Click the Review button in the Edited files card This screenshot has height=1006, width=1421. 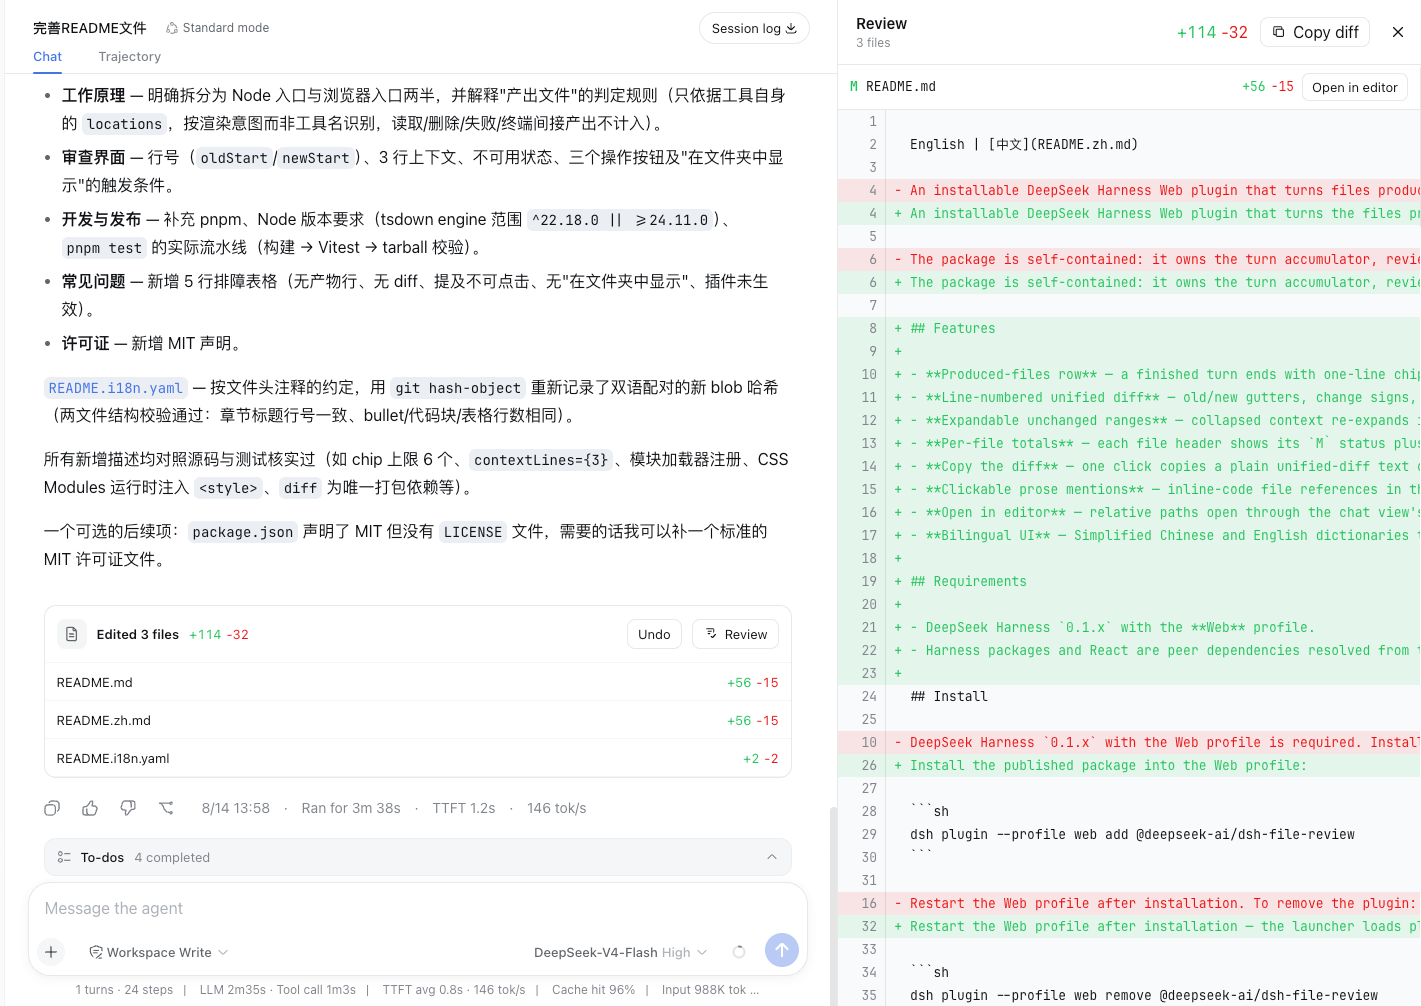click(736, 634)
